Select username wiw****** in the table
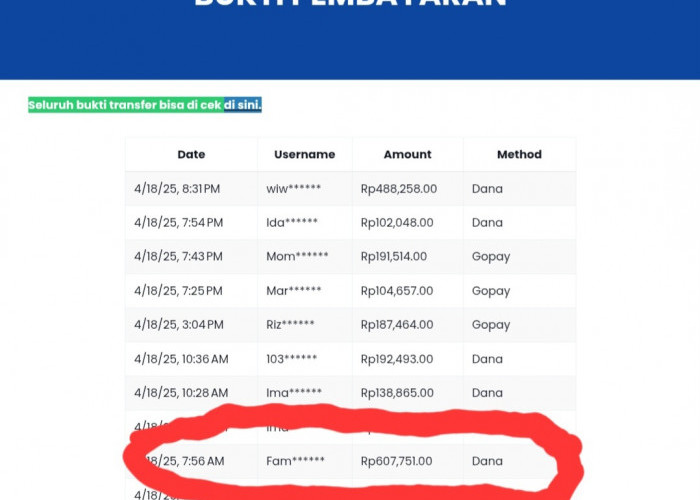Viewport: 700px width, 500px height. [x=293, y=188]
